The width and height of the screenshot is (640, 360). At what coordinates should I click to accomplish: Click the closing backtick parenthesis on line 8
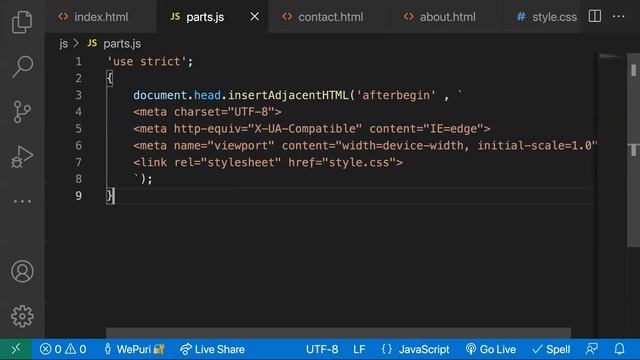coord(143,179)
